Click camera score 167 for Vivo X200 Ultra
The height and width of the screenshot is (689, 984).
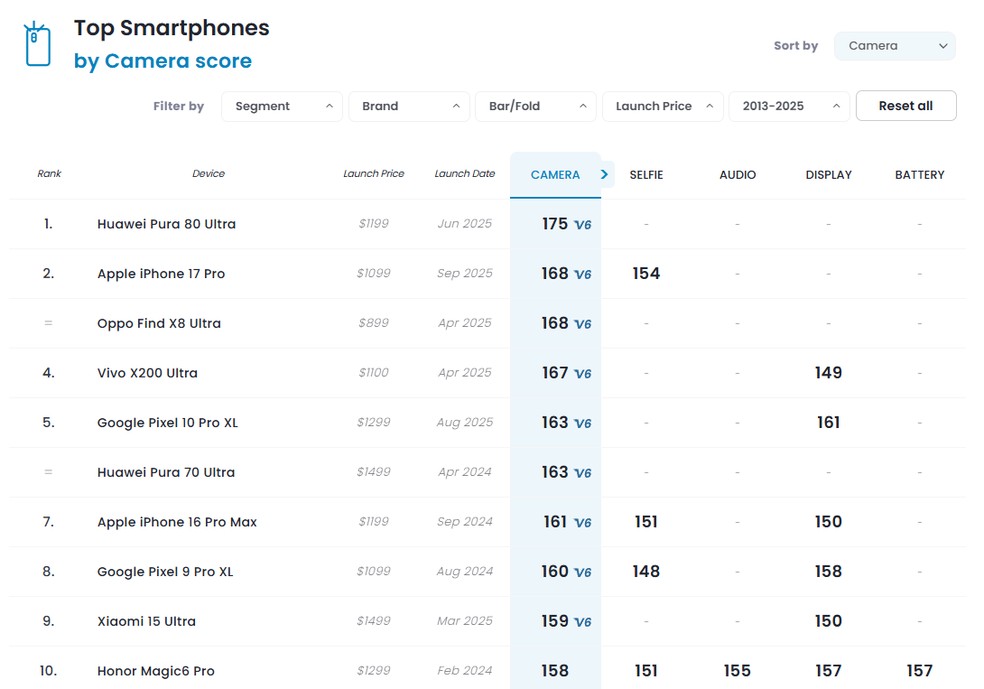tap(555, 373)
